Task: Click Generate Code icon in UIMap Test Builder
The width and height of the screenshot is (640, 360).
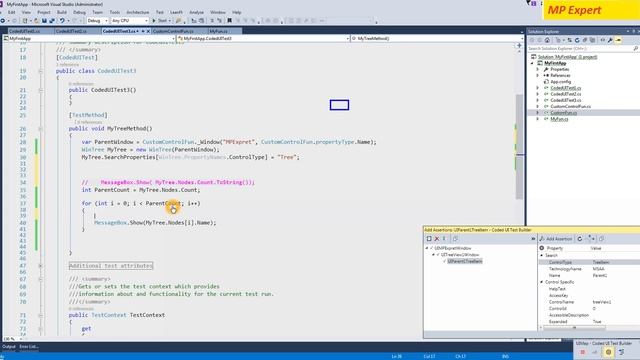Action: point(622,352)
